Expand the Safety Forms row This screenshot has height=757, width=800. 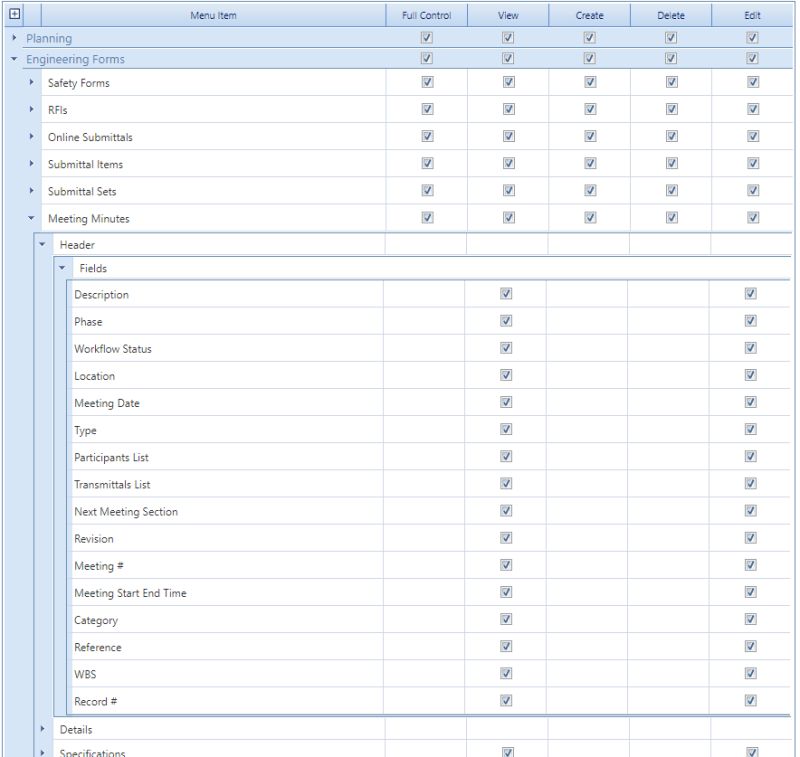click(32, 82)
